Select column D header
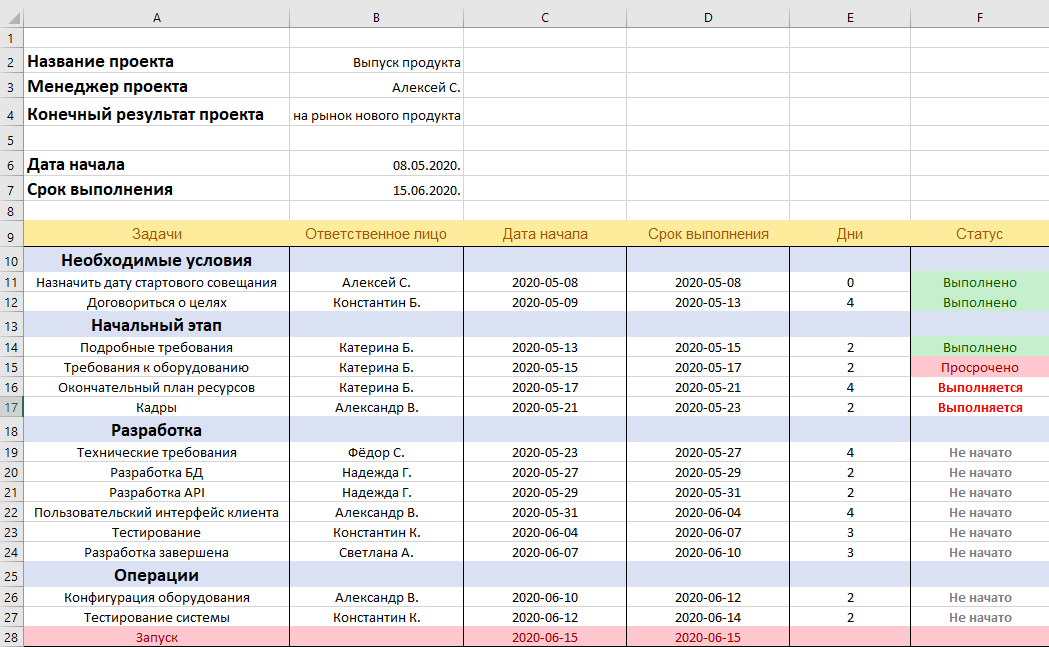The image size is (1049, 647). (x=708, y=17)
